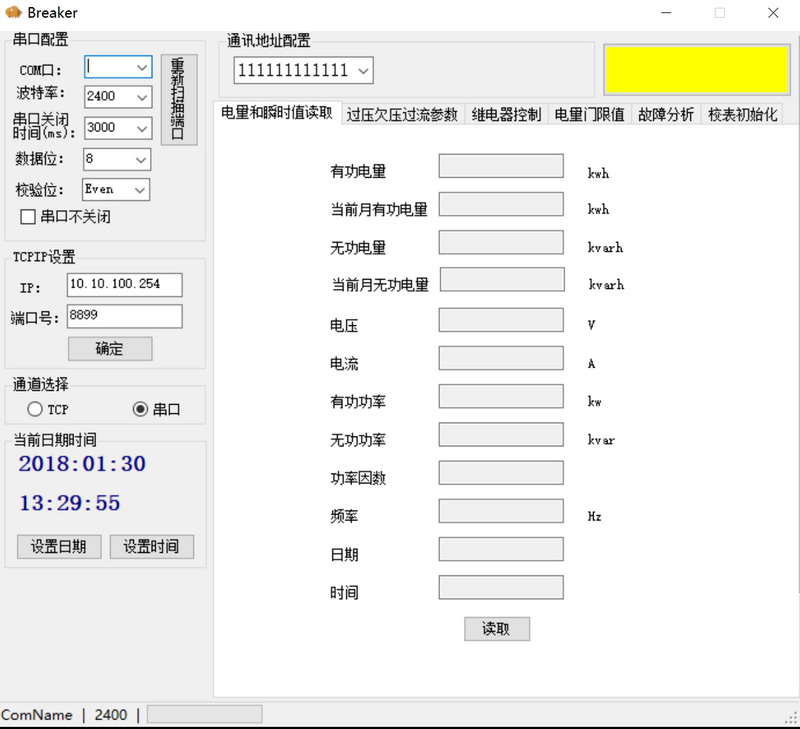Switch to the 过压欠压过流参数 tab
The image size is (800, 729).
[x=404, y=114]
